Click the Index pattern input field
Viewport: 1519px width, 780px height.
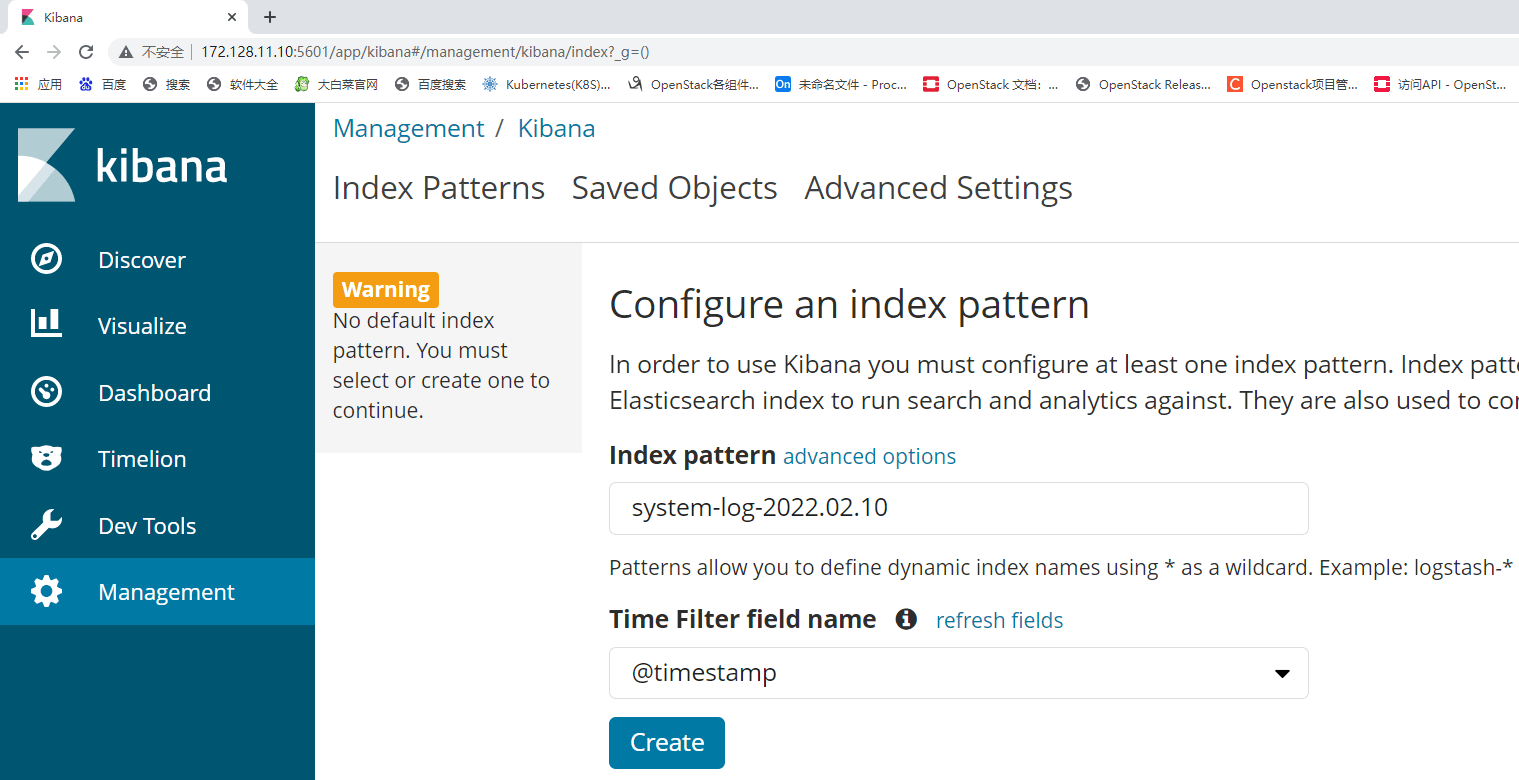pyautogui.click(x=958, y=508)
